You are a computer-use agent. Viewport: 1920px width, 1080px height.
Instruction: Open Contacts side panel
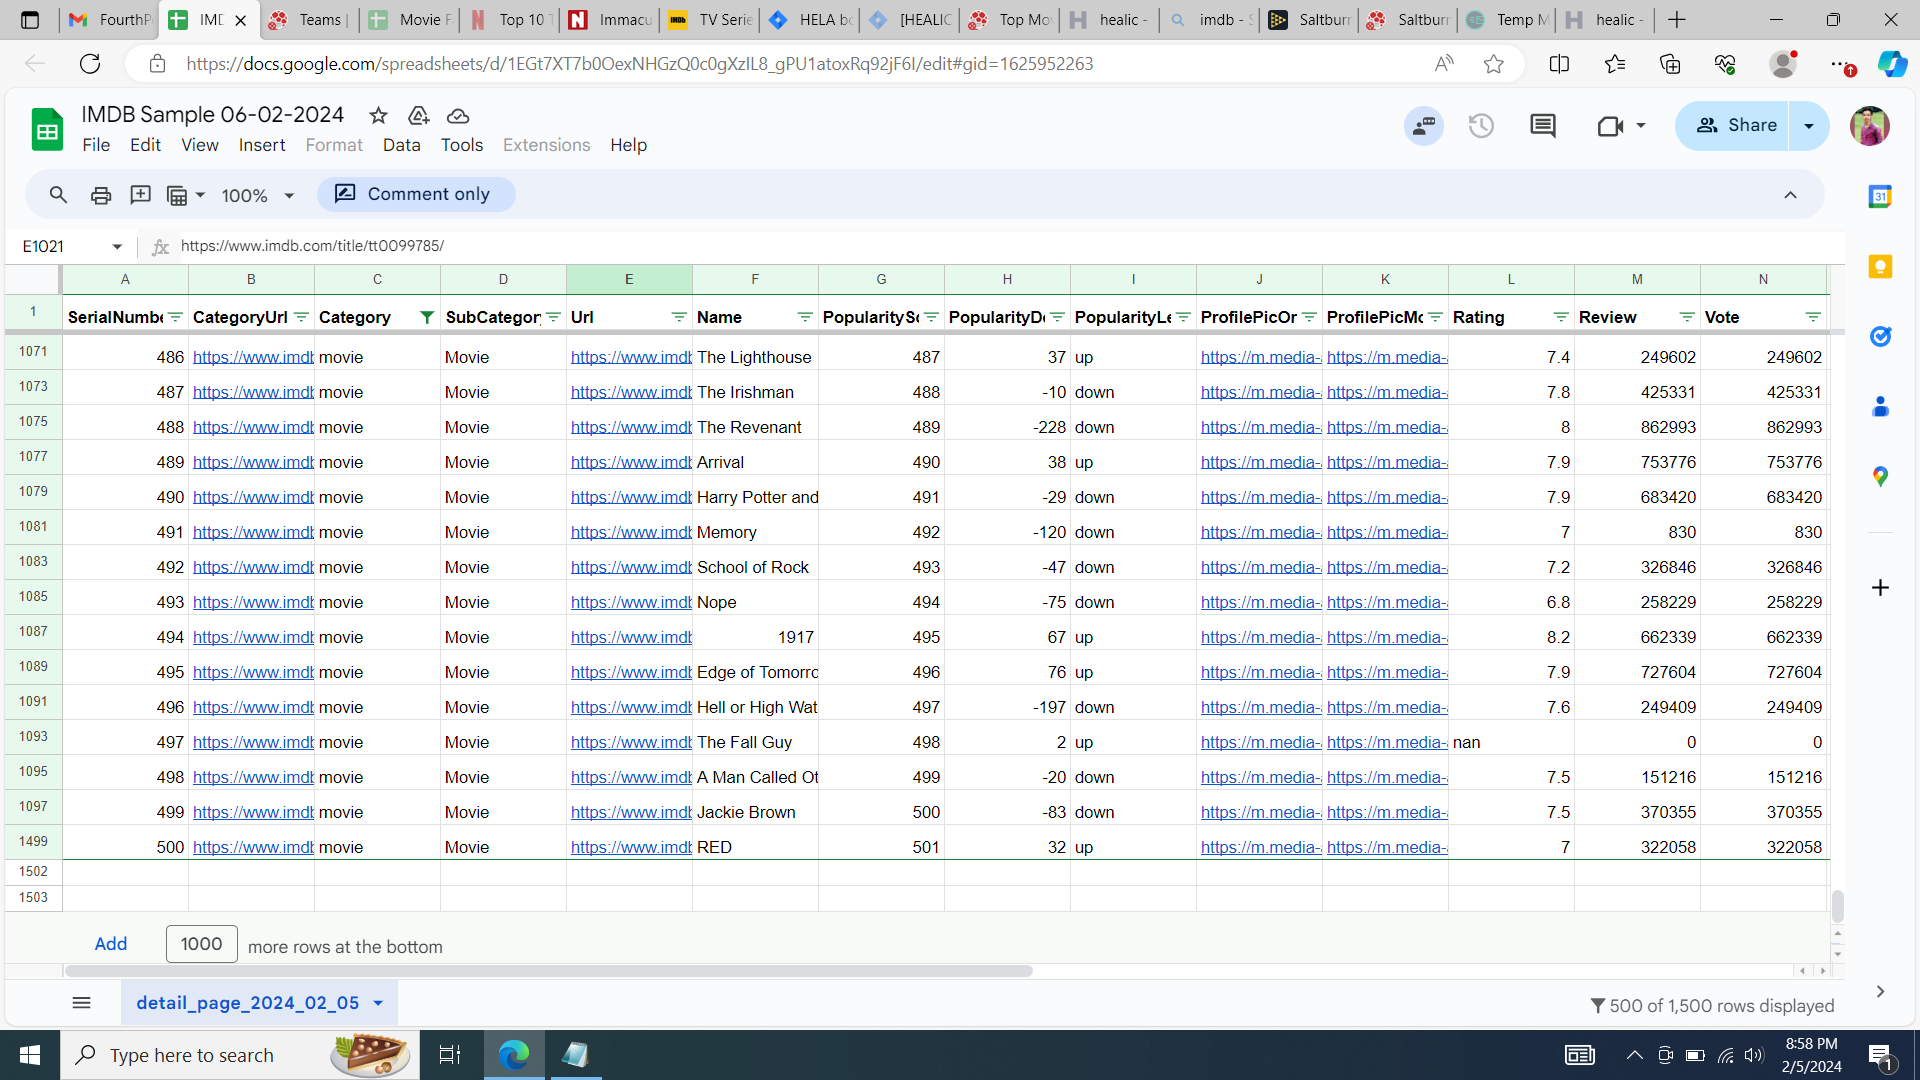pos(1880,407)
